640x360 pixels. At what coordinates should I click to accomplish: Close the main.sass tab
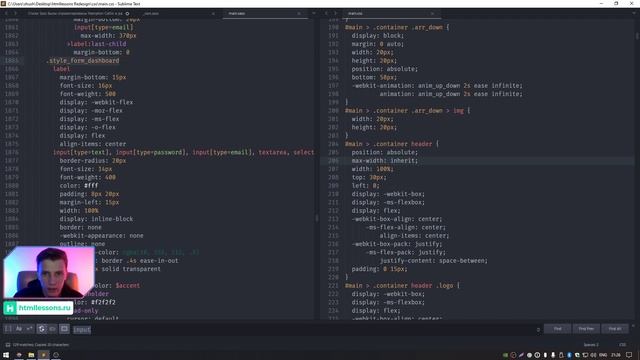point(299,13)
